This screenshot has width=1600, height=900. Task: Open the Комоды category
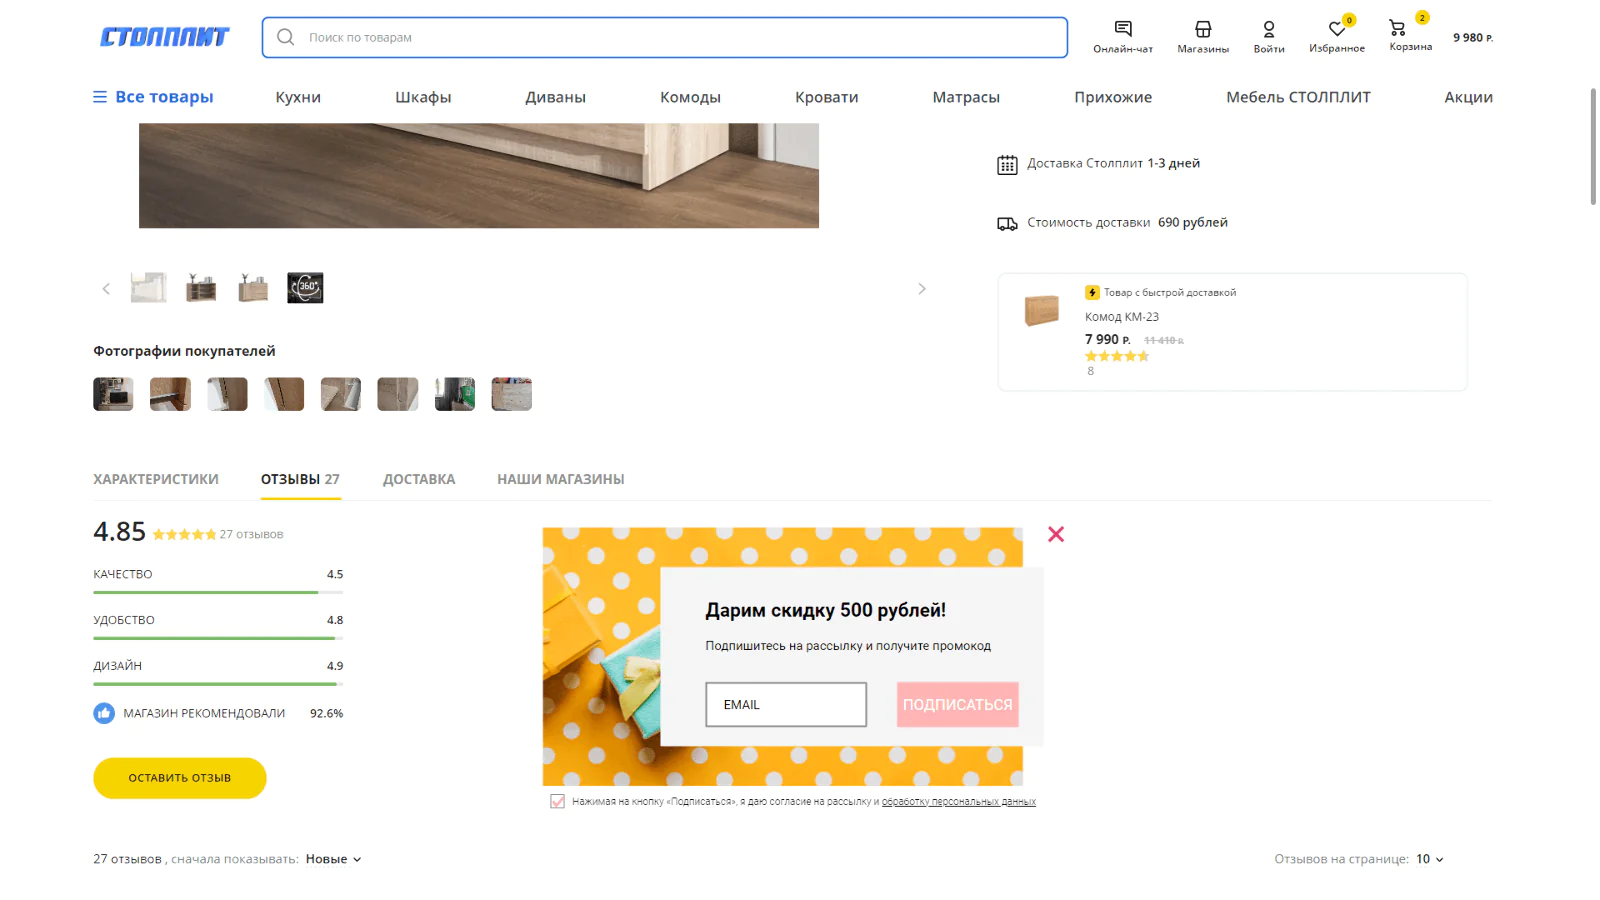click(x=690, y=97)
